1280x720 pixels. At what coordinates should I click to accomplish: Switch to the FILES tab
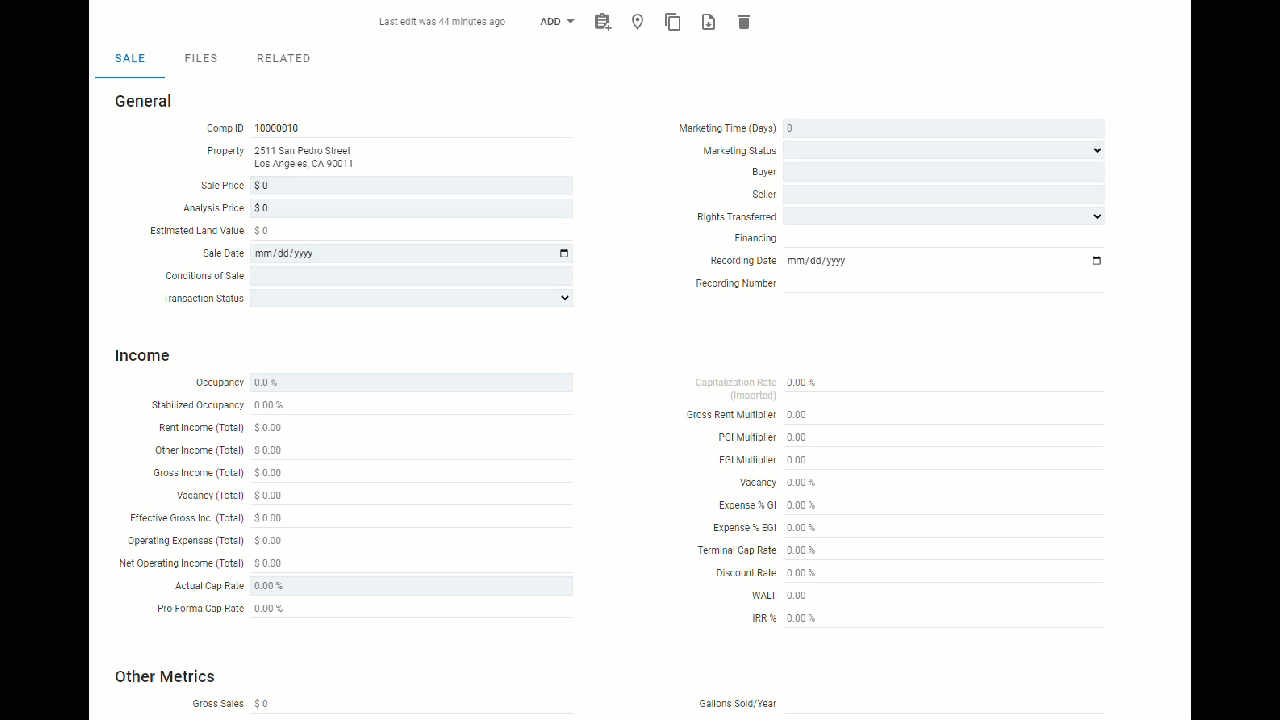pyautogui.click(x=201, y=58)
